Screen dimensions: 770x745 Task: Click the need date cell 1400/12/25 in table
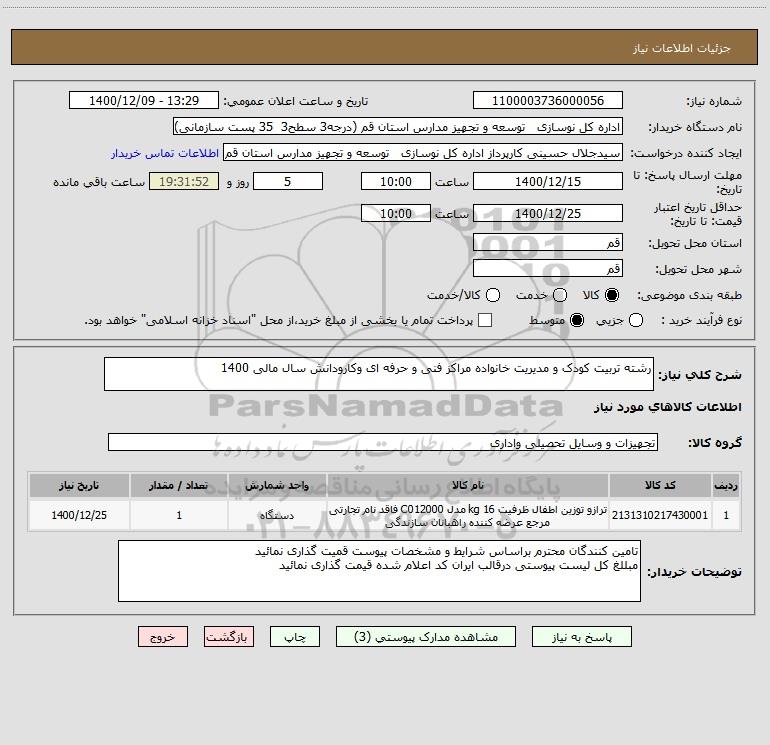pyautogui.click(x=79, y=515)
